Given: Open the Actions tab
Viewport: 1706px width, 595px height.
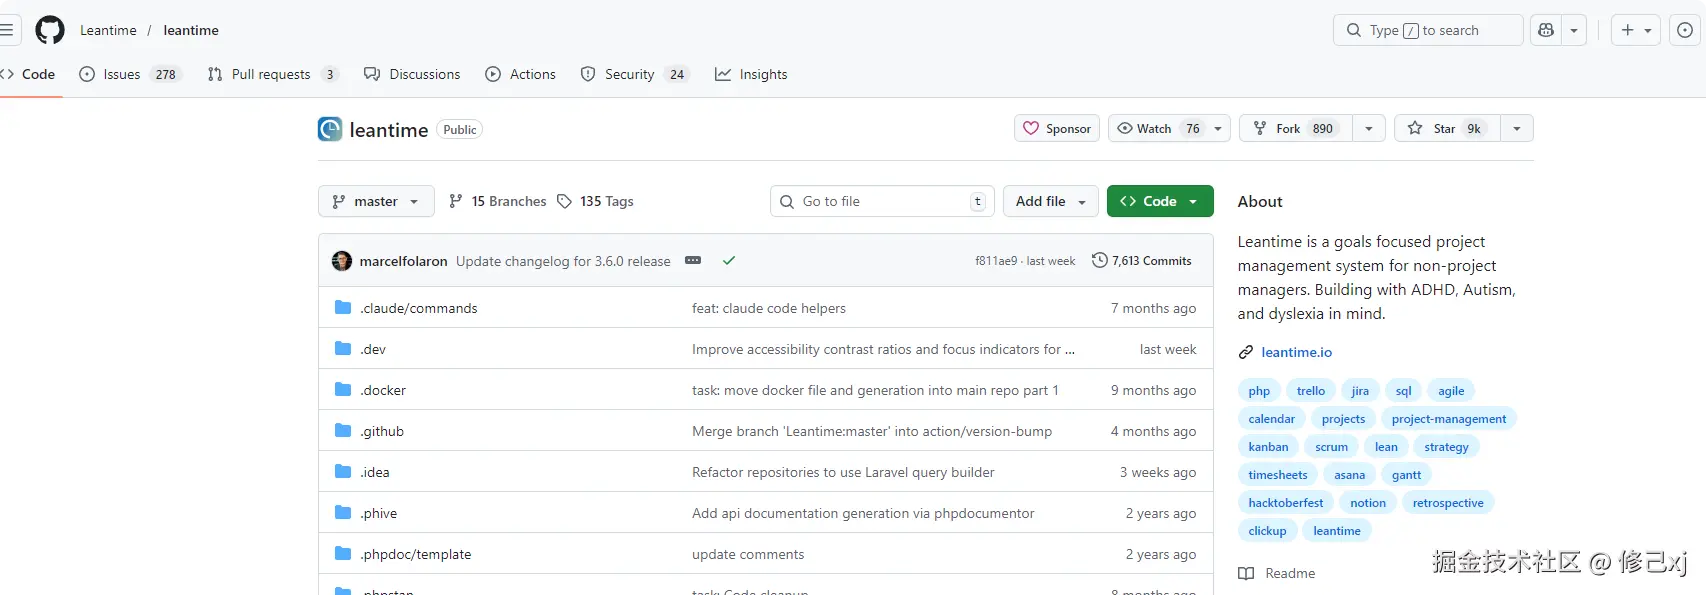Looking at the screenshot, I should 520,74.
